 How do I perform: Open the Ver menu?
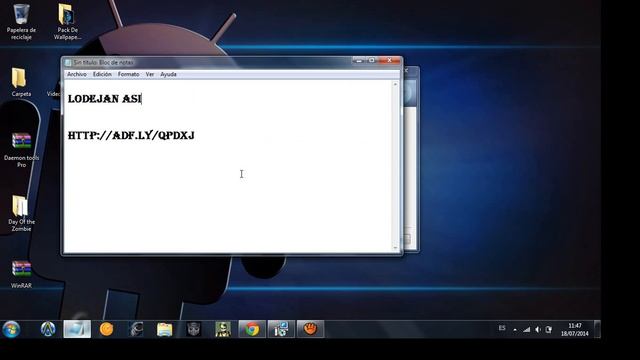click(x=150, y=74)
